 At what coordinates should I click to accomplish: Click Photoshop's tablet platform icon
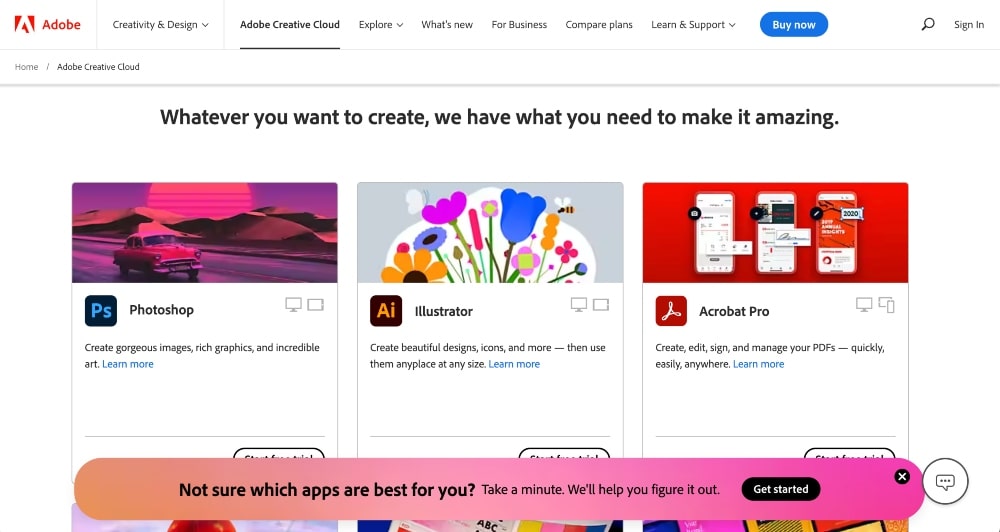(316, 304)
